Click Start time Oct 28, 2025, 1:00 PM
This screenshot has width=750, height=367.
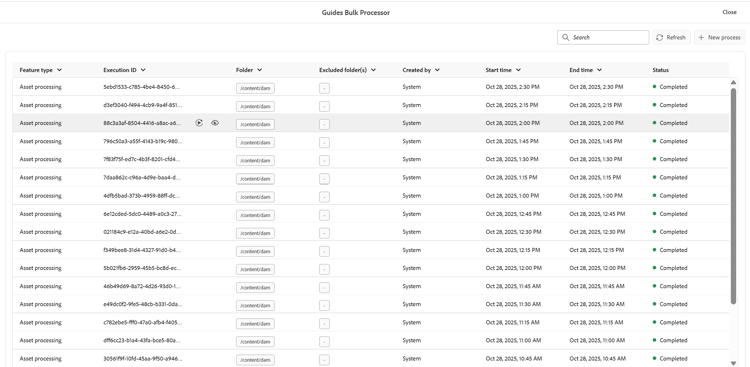click(512, 196)
